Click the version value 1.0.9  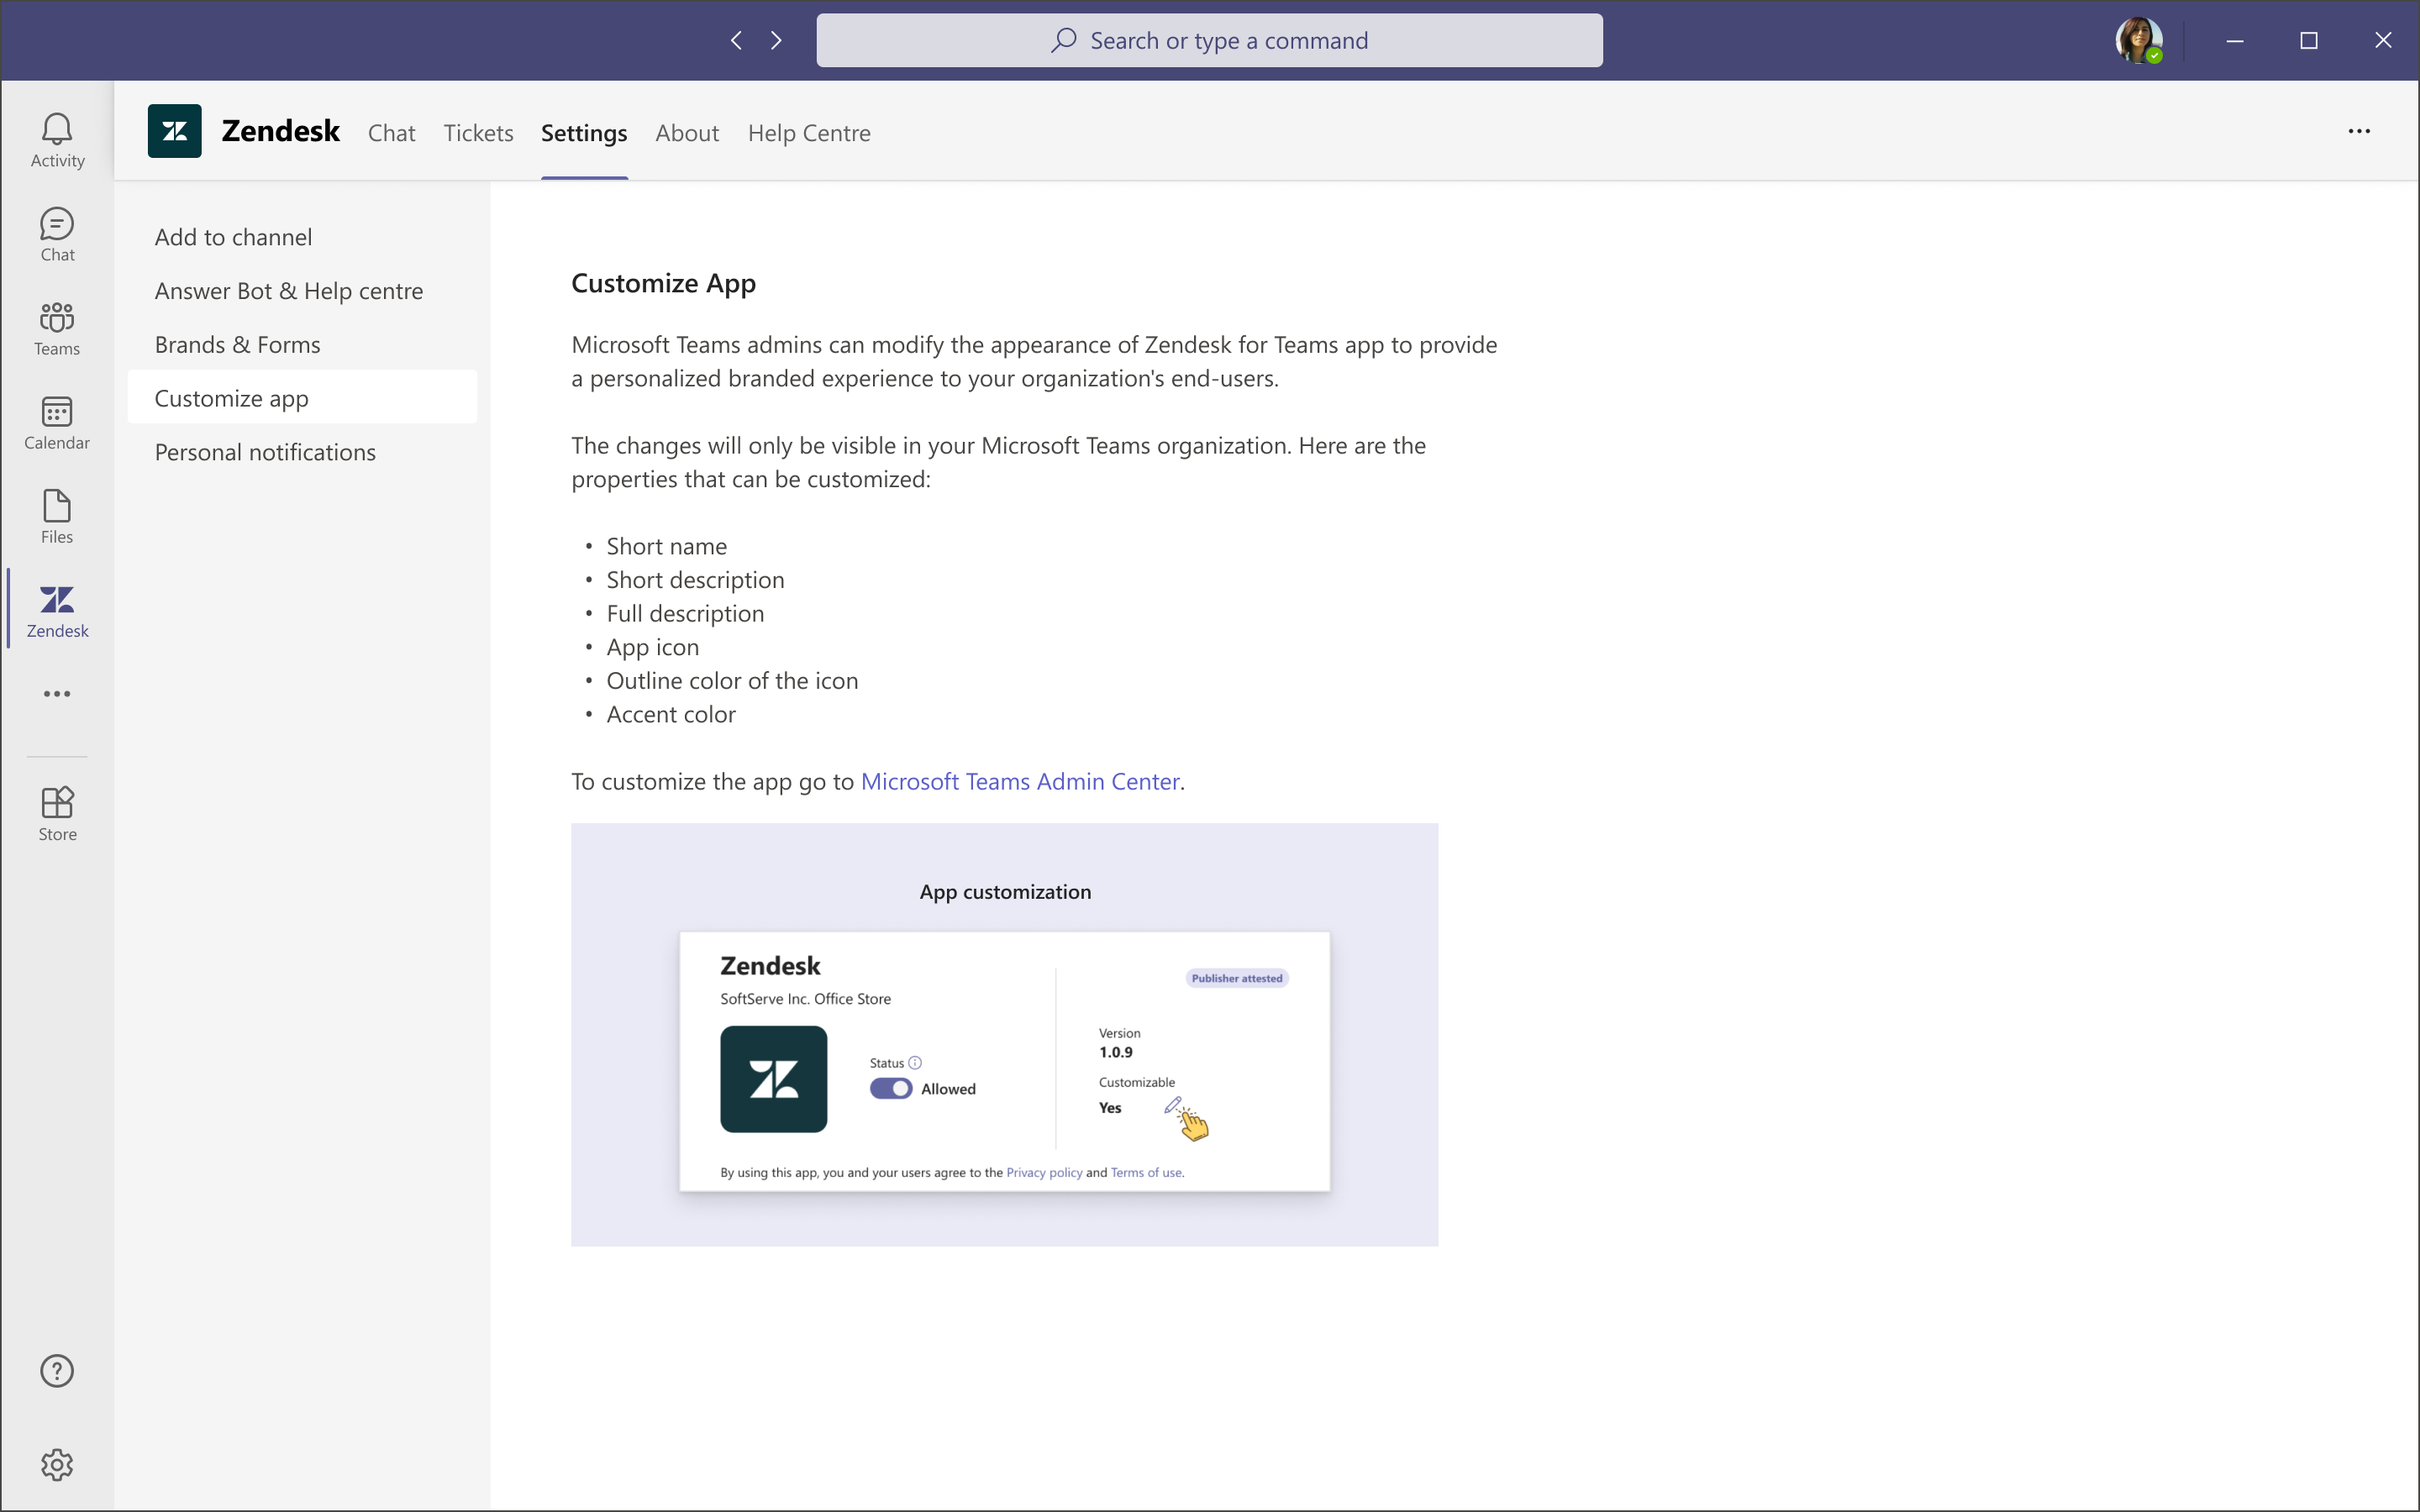[1115, 1052]
